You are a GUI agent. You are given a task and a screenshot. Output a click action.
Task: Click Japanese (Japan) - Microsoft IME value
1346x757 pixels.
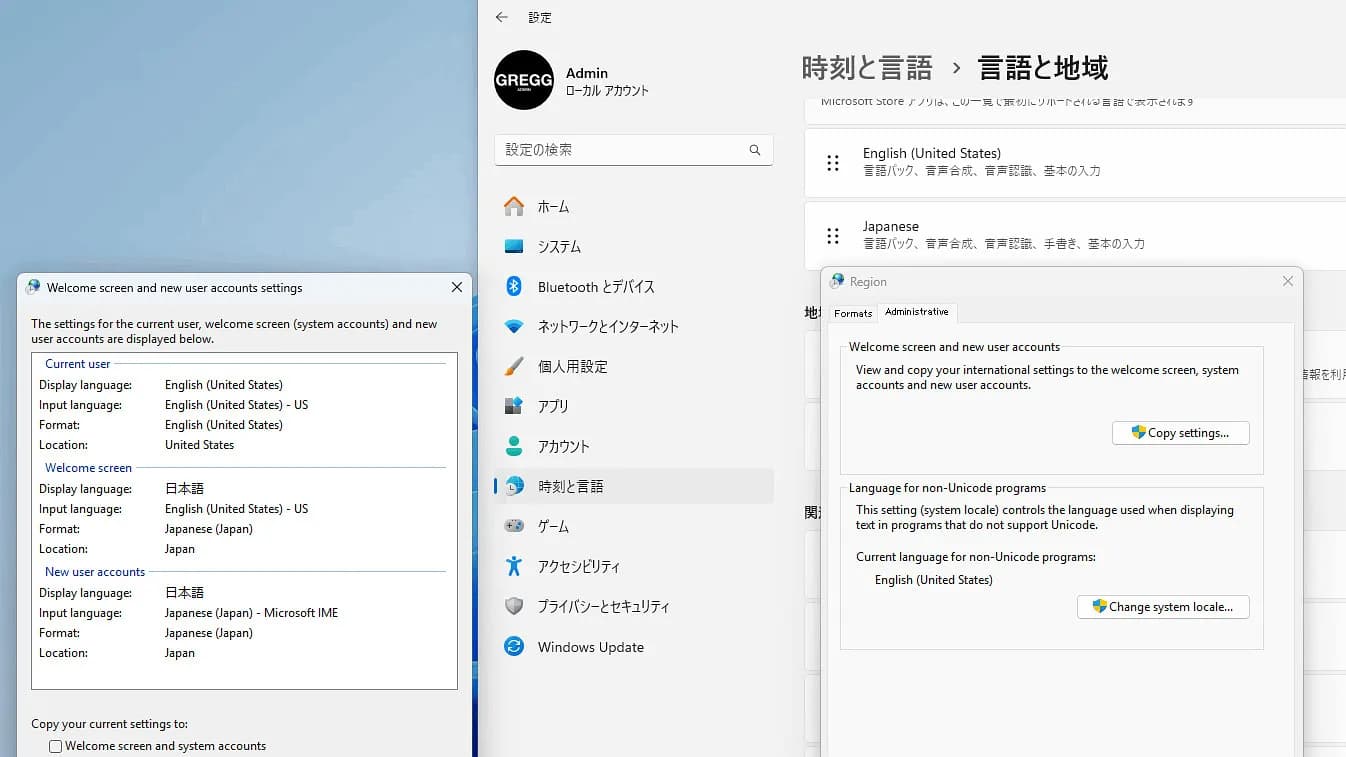(x=251, y=613)
